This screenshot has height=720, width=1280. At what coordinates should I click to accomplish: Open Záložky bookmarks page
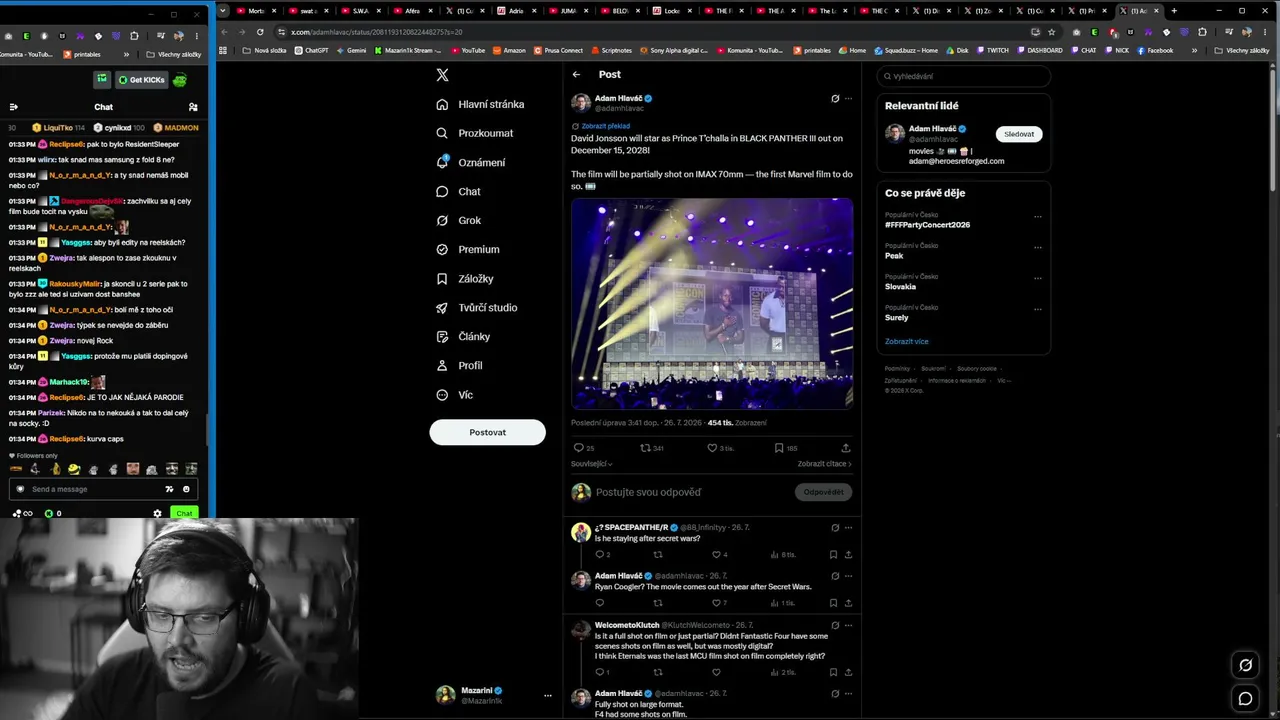tap(465, 278)
